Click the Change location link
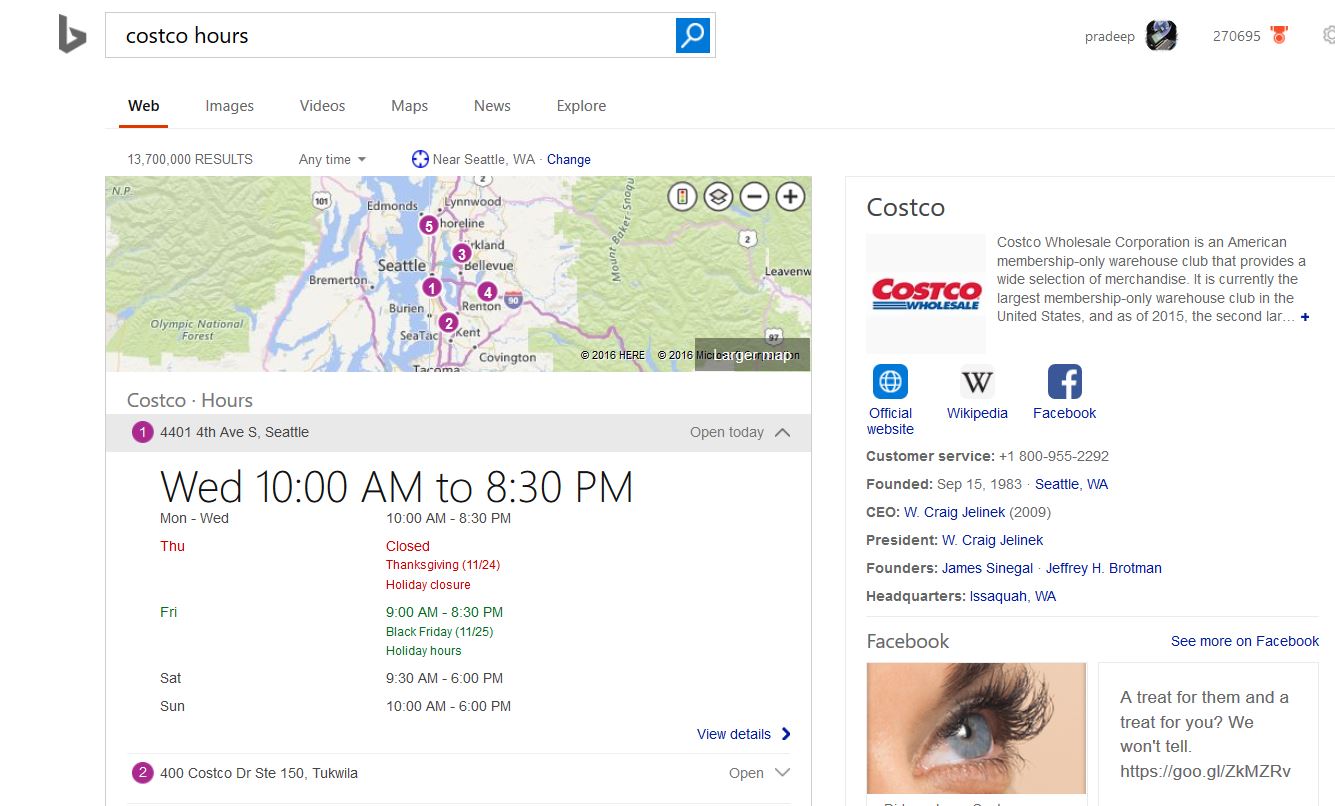The width and height of the screenshot is (1335, 806). 569,159
